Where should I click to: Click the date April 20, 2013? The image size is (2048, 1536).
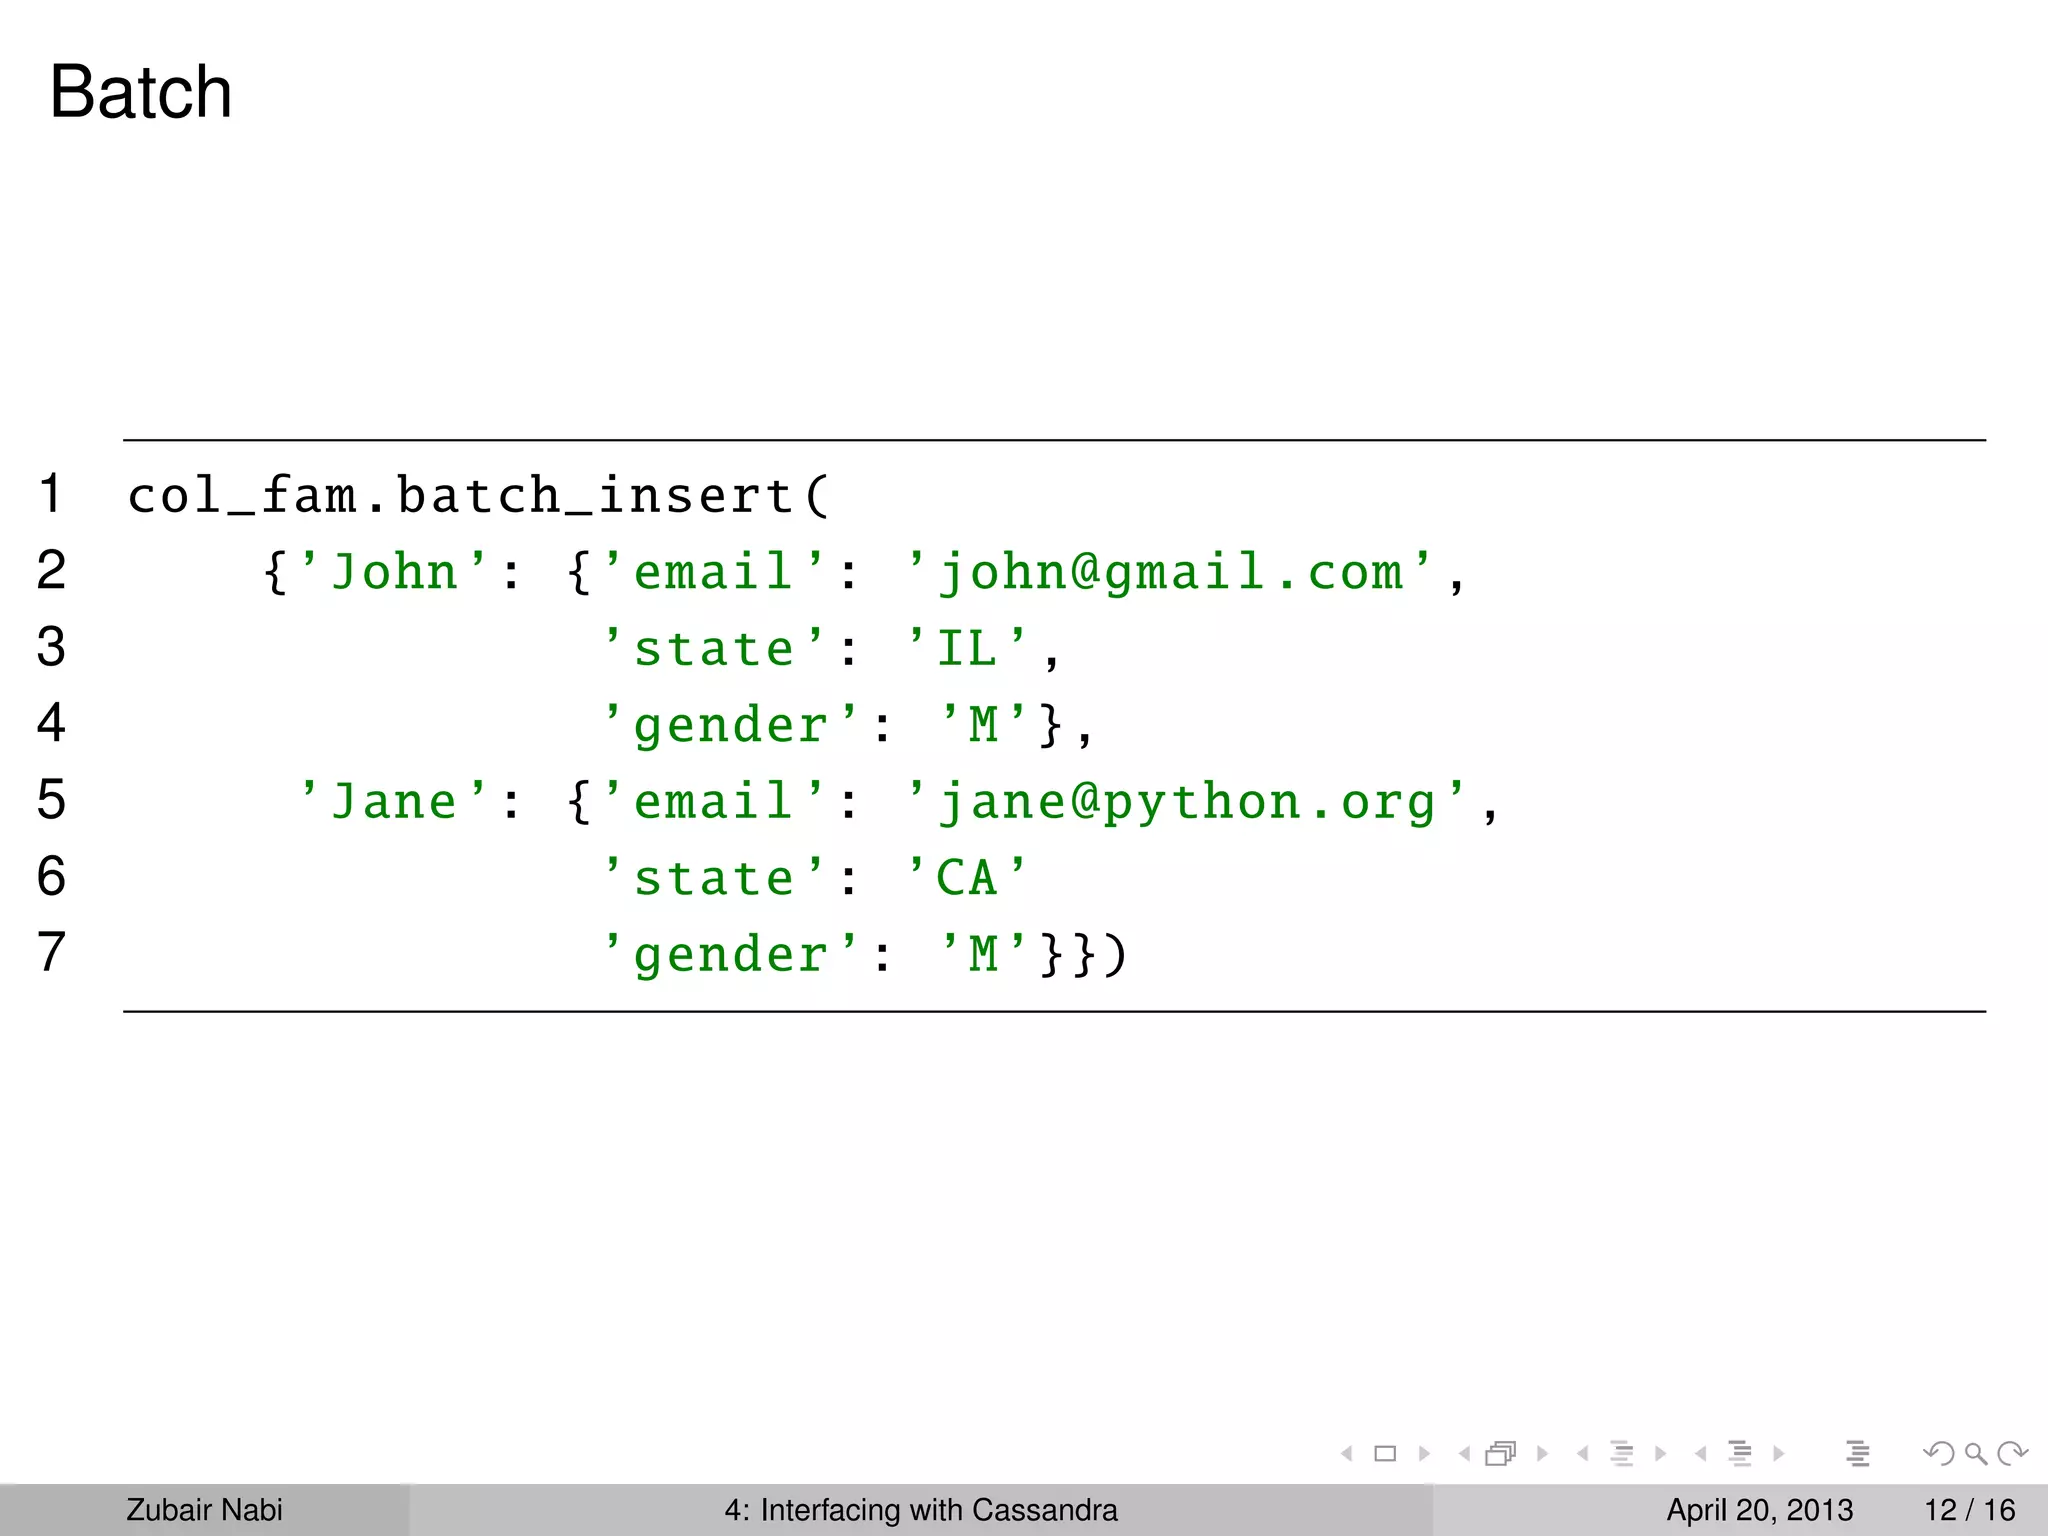click(x=1760, y=1509)
